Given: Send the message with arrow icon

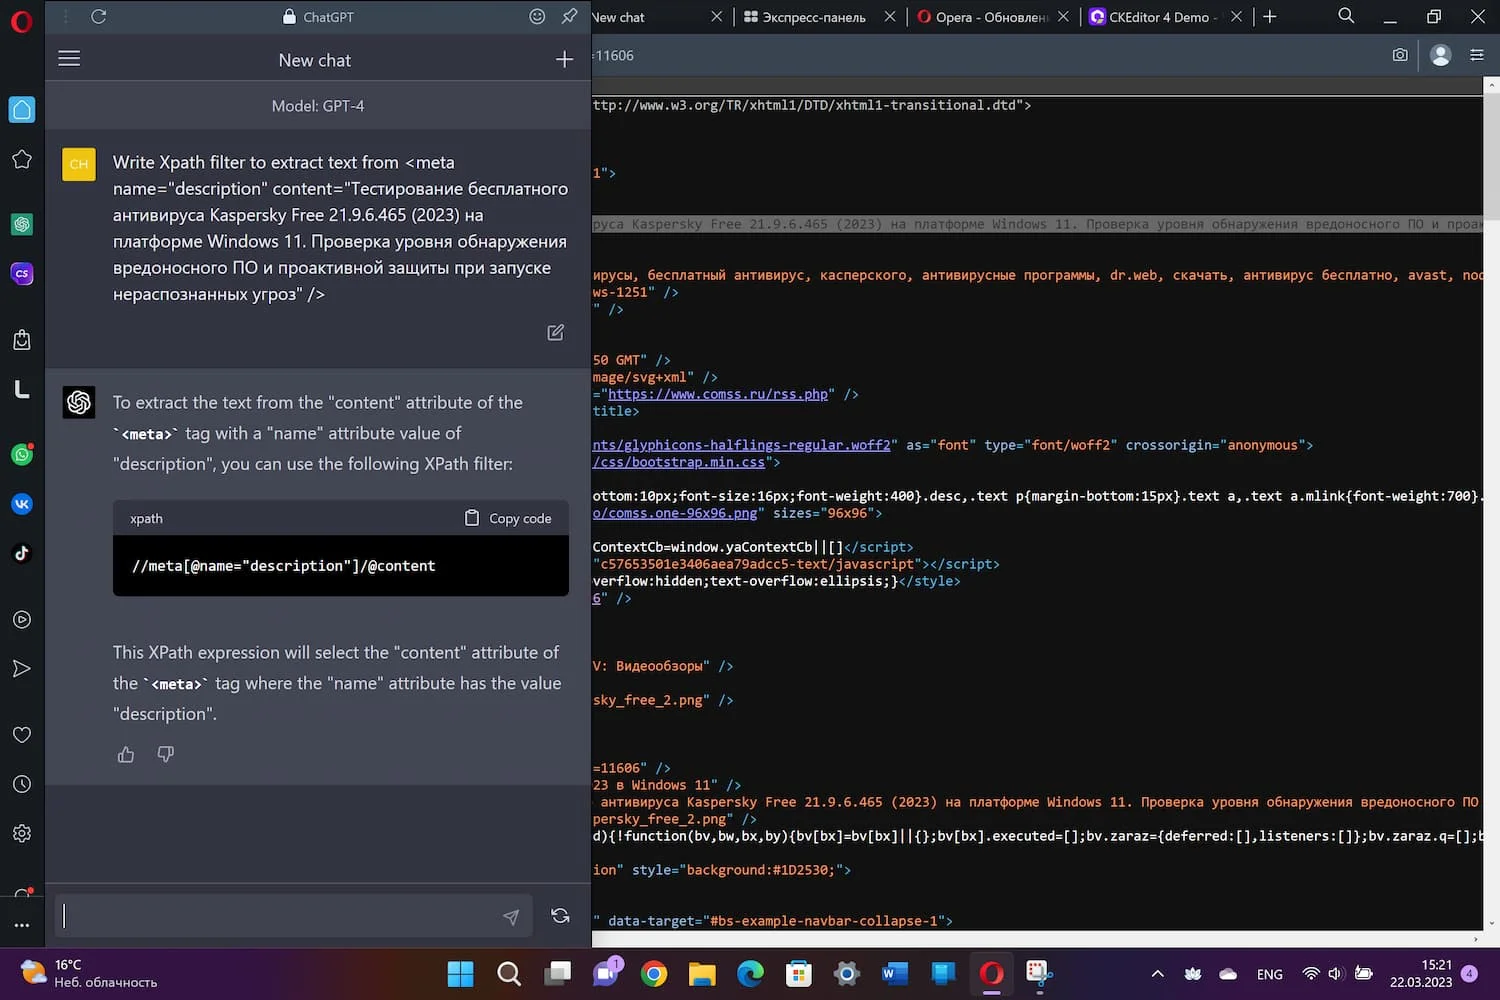Looking at the screenshot, I should click(511, 917).
